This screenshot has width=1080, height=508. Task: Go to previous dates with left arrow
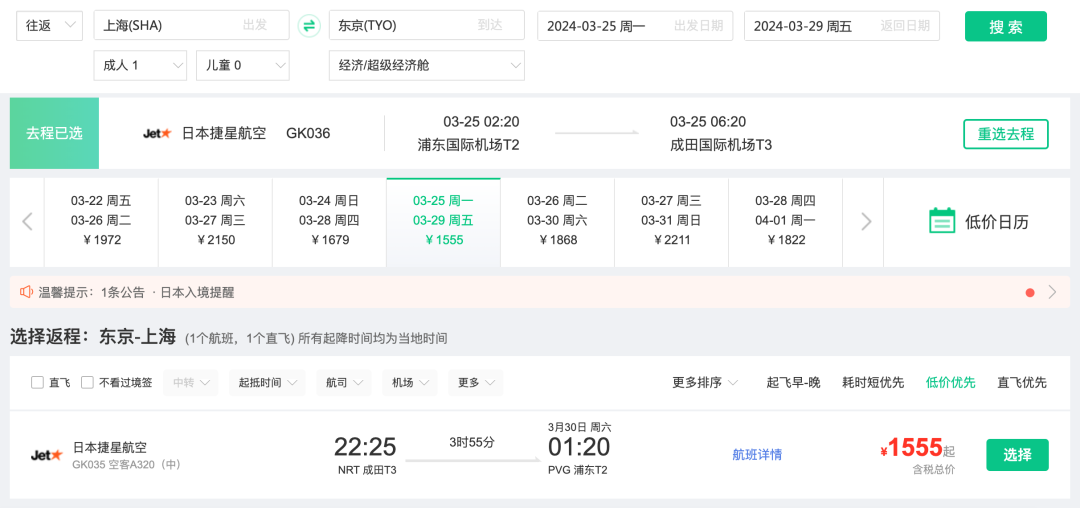28,222
